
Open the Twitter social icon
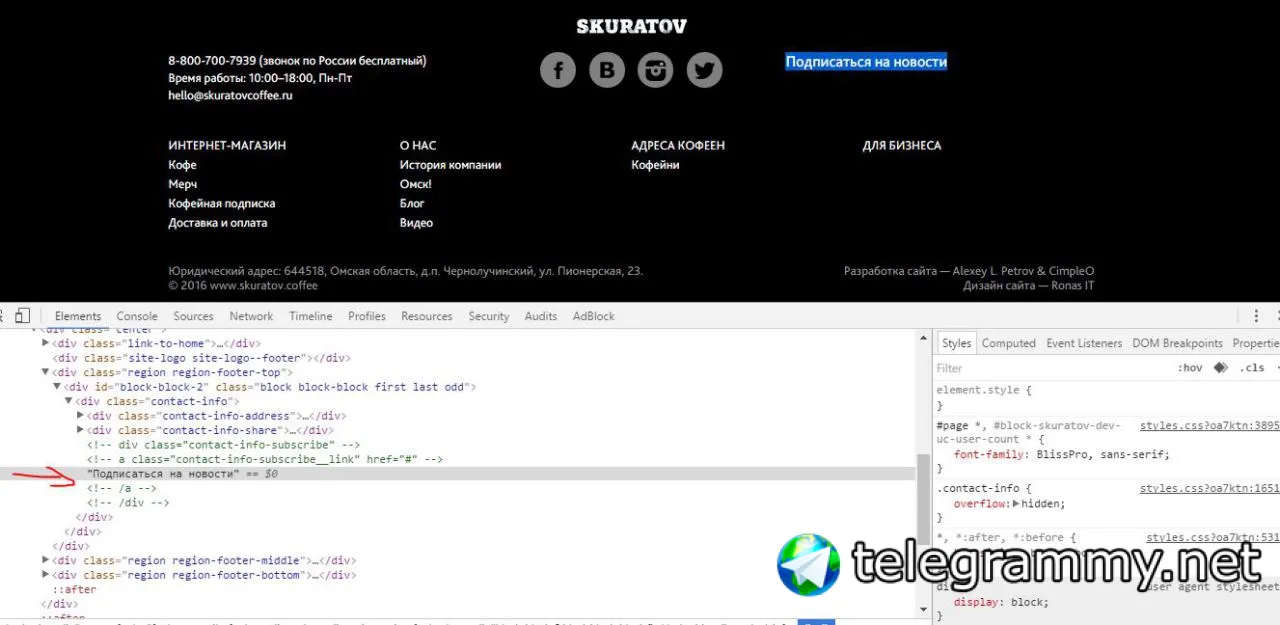pos(705,70)
